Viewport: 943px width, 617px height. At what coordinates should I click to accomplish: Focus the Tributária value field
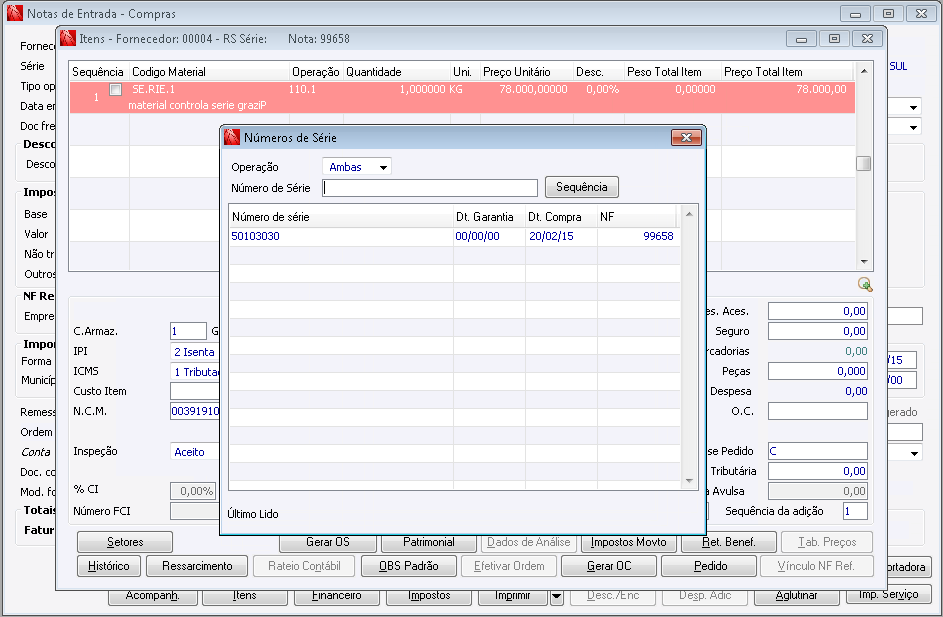(818, 471)
